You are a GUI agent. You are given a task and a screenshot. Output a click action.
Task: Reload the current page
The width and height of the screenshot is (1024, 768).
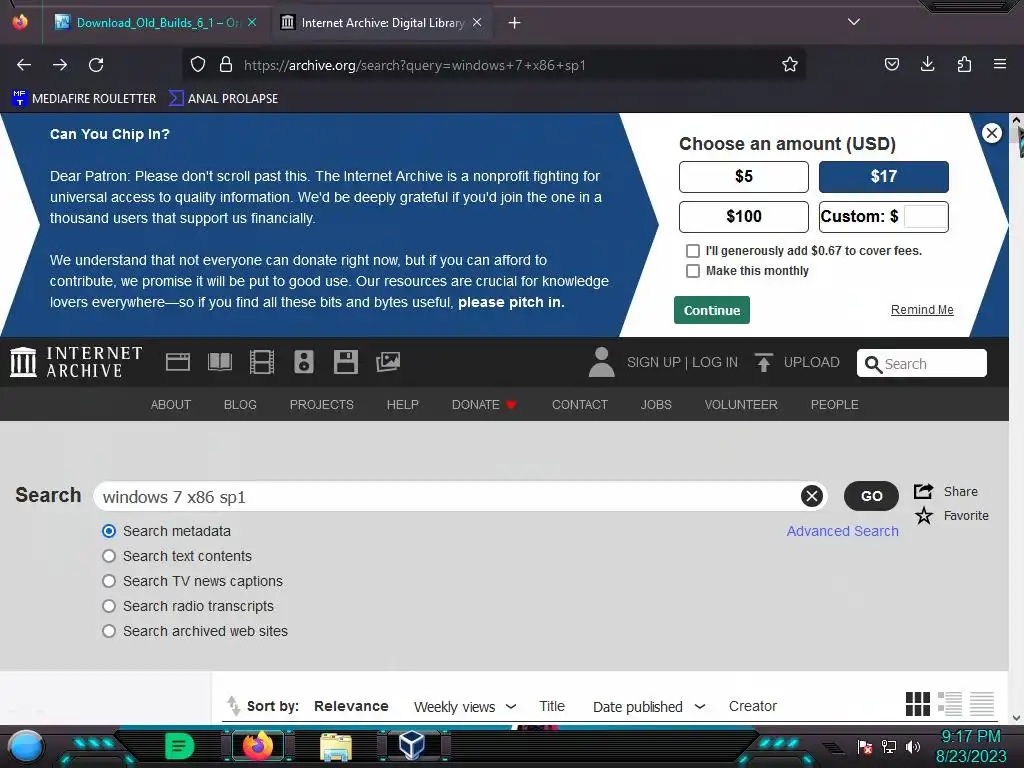point(96,65)
